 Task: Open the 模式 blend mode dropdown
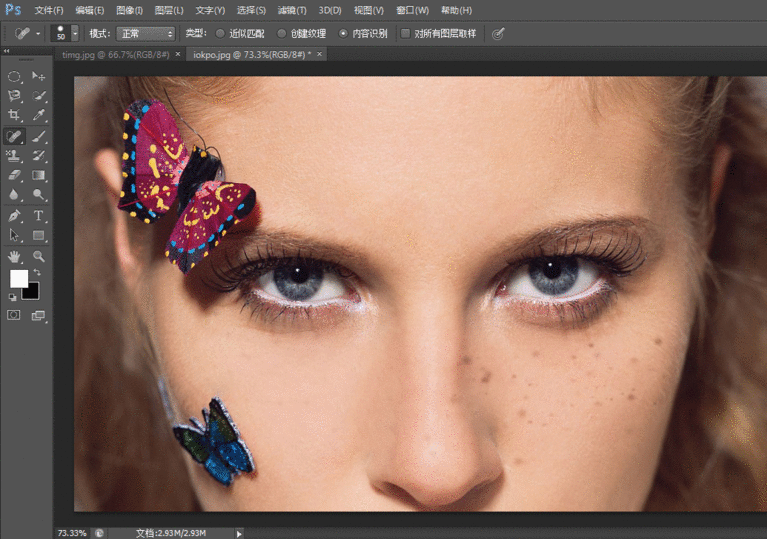pyautogui.click(x=146, y=33)
